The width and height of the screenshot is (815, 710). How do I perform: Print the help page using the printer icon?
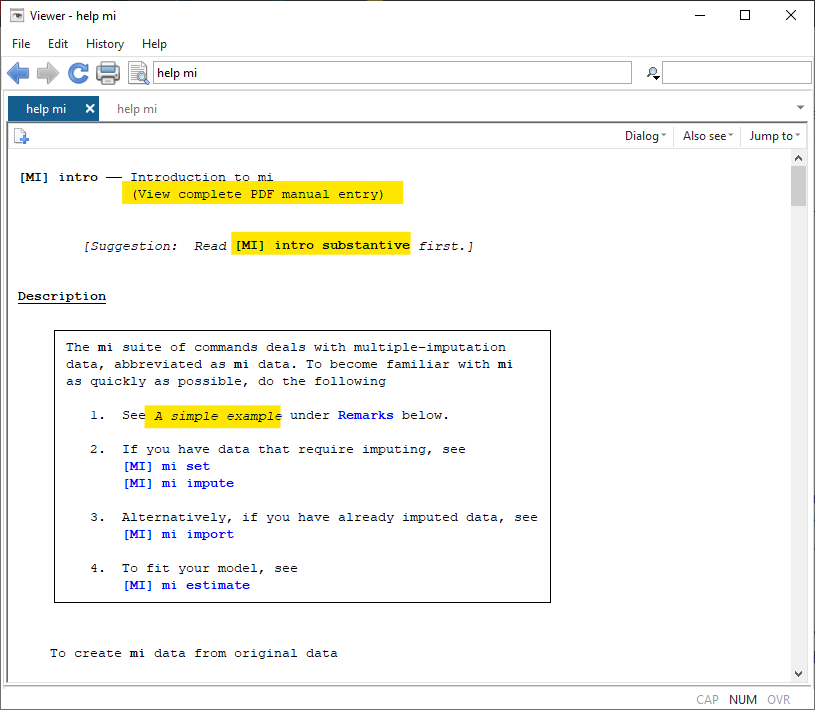[108, 73]
